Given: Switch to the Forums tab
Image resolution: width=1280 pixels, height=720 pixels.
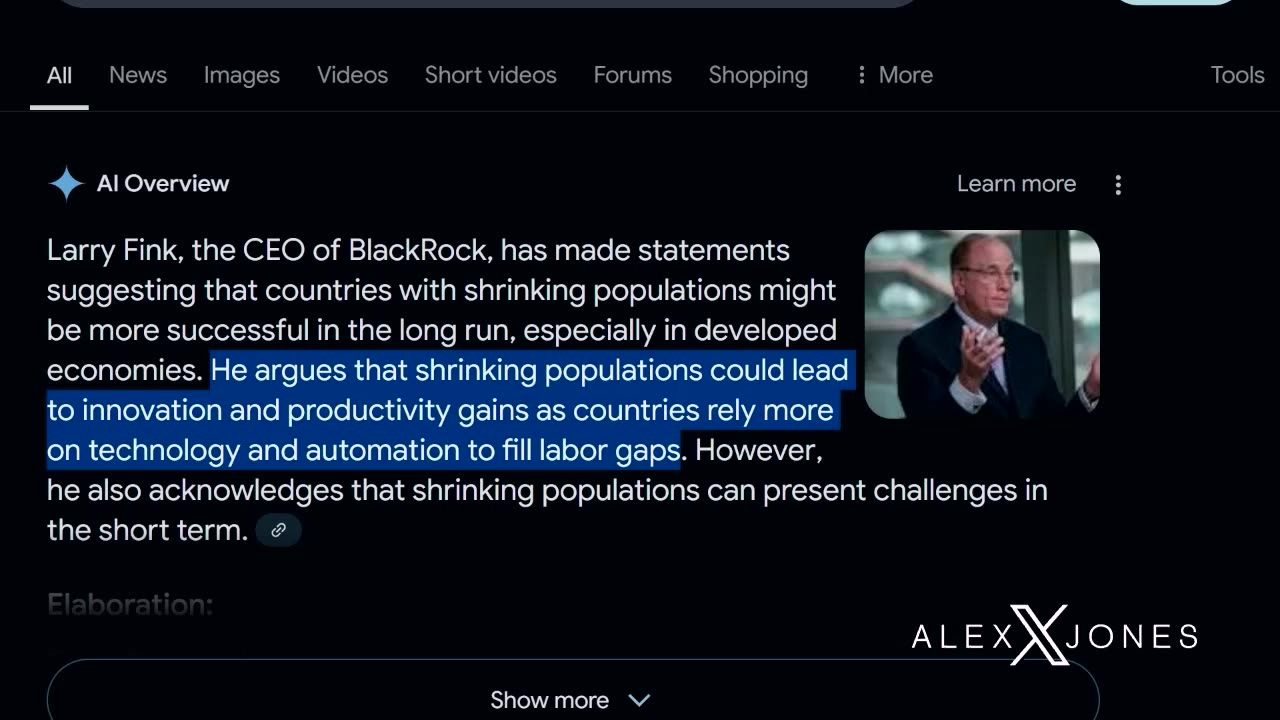Looking at the screenshot, I should coord(632,75).
